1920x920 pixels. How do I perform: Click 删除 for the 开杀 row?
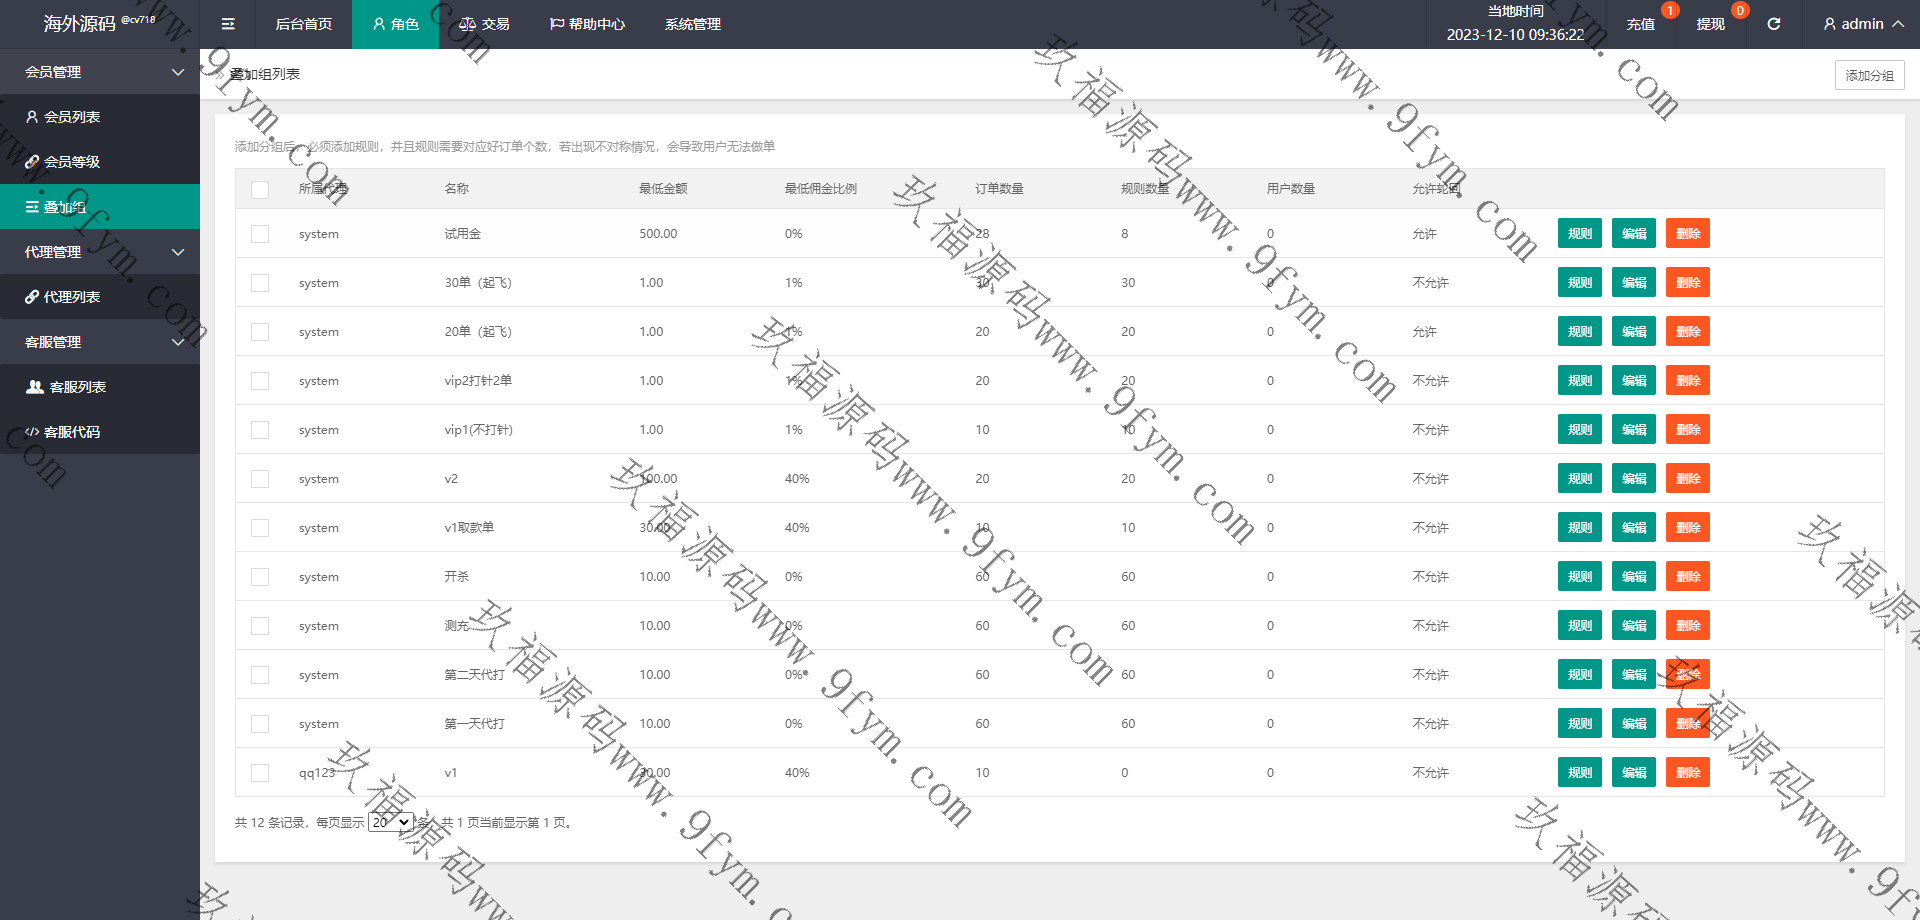tap(1687, 577)
